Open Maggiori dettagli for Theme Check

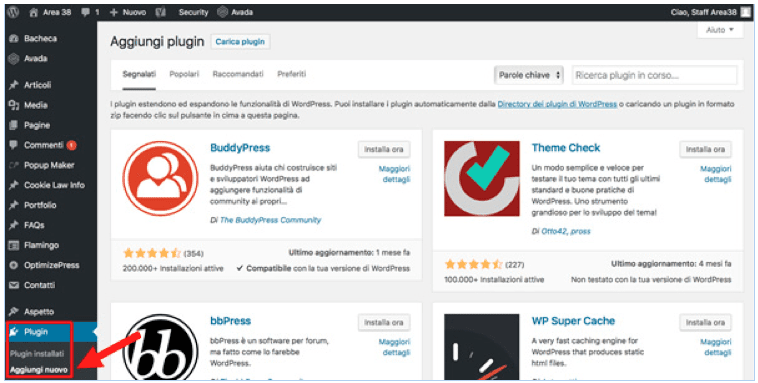pos(716,174)
